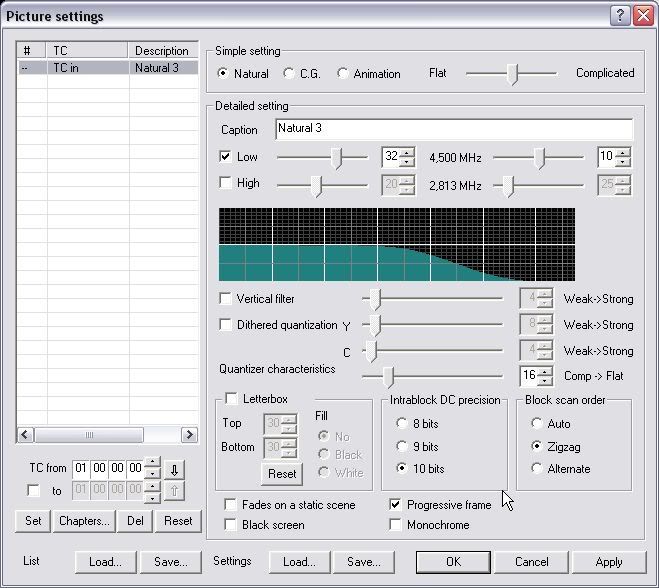The image size is (659, 588).
Task: Select 8 bits Intrablock DC precision
Action: 402,424
